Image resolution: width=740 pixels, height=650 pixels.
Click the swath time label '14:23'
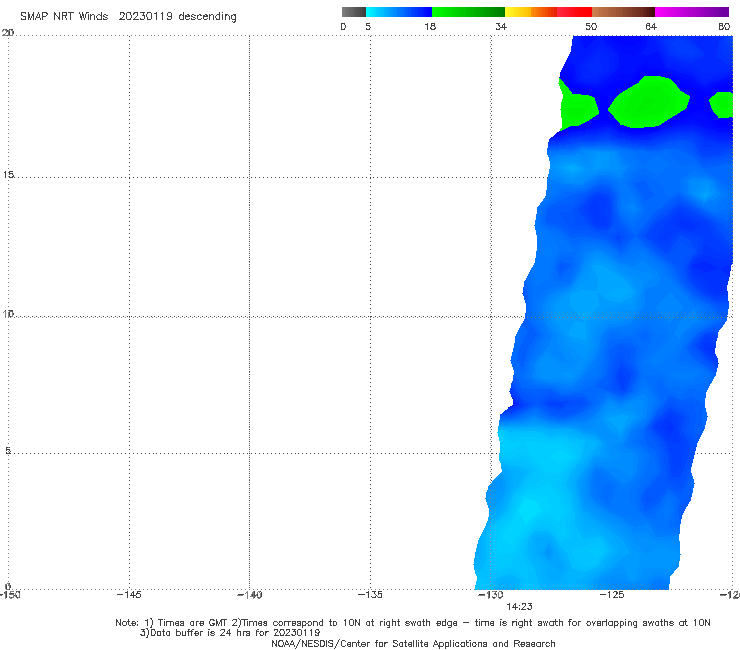(519, 607)
